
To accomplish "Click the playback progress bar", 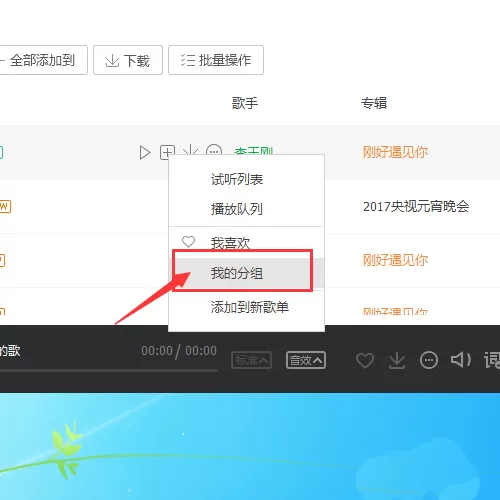I will (x=109, y=370).
